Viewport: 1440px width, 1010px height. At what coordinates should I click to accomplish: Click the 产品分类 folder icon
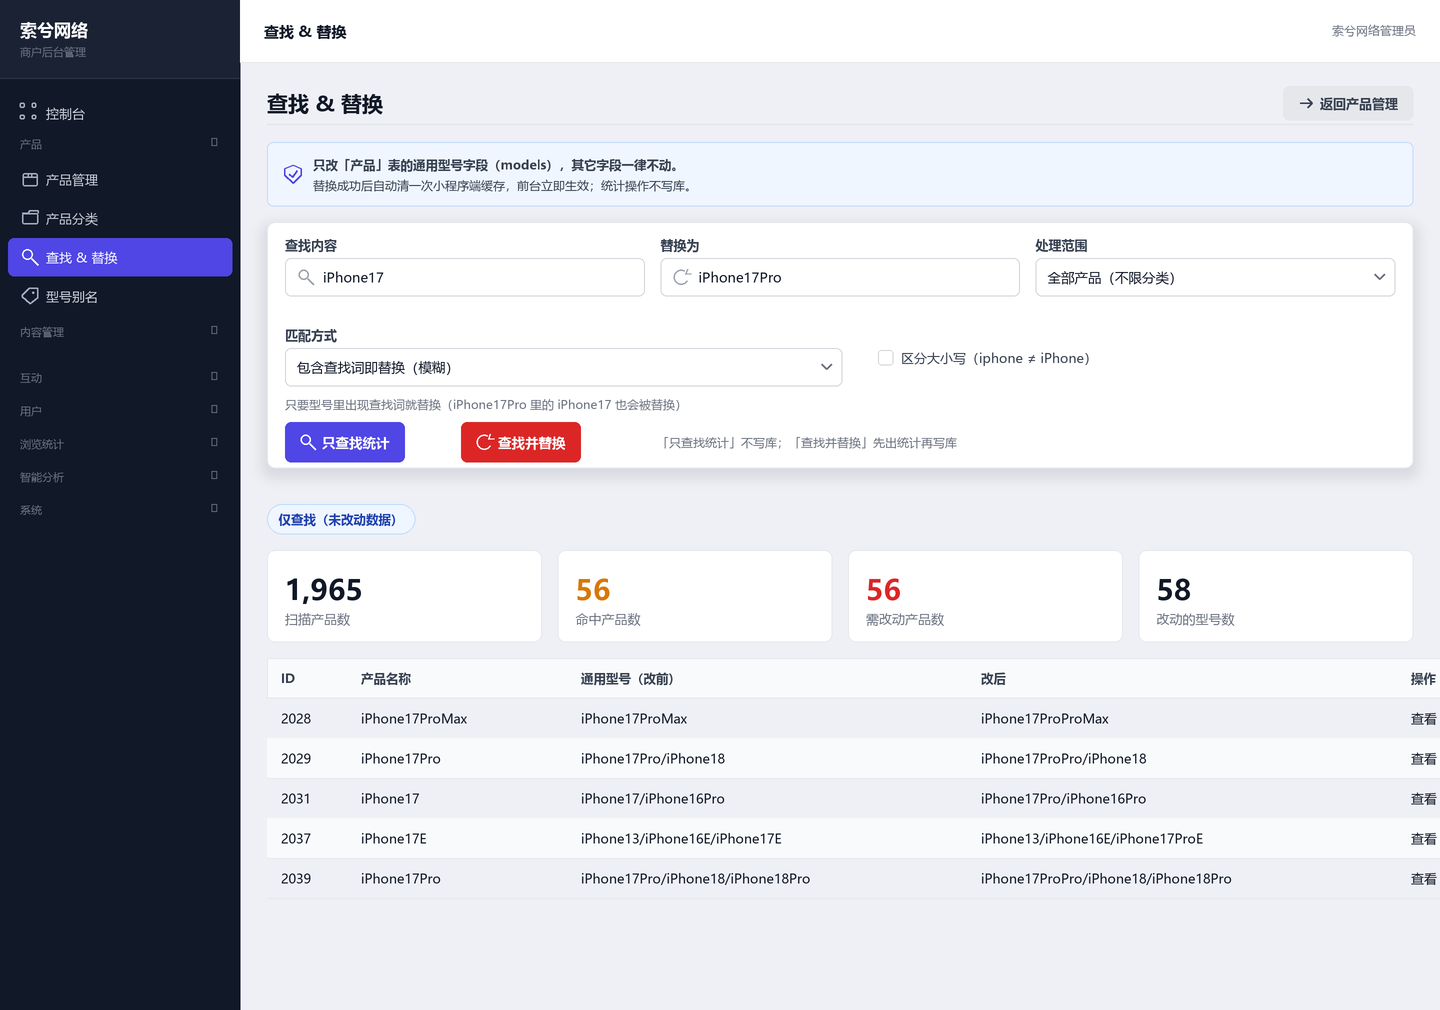tap(30, 217)
